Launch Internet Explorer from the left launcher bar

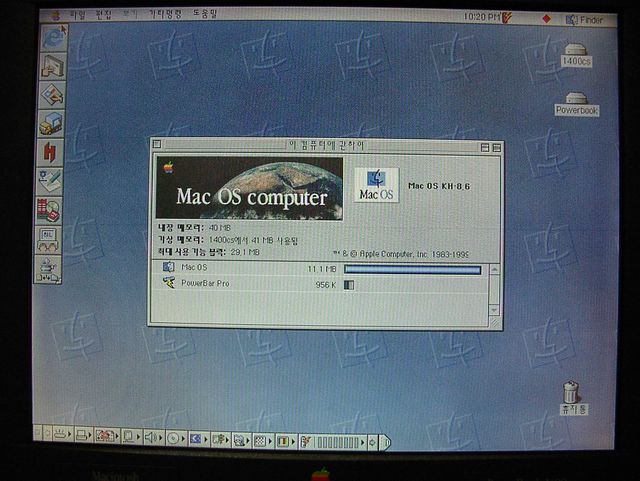point(50,38)
